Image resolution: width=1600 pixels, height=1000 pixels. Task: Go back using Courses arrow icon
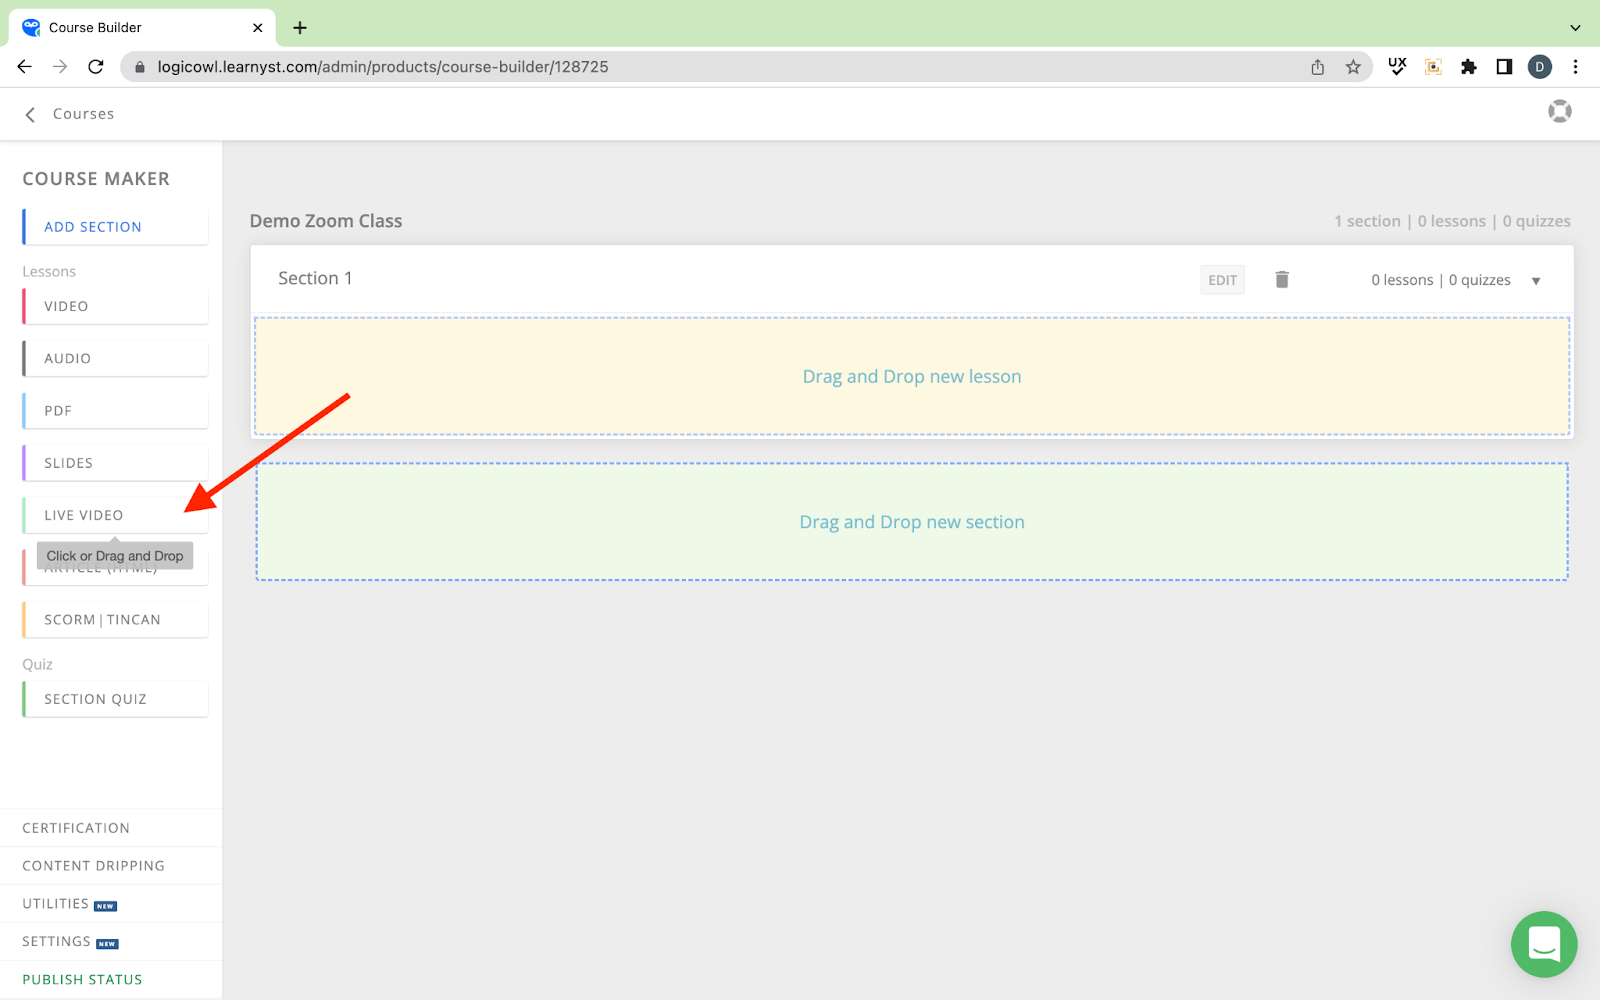(30, 115)
